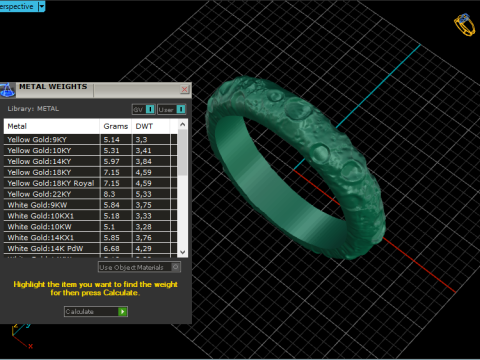Click the Grams column header
480x360 pixels.
pyautogui.click(x=116, y=126)
